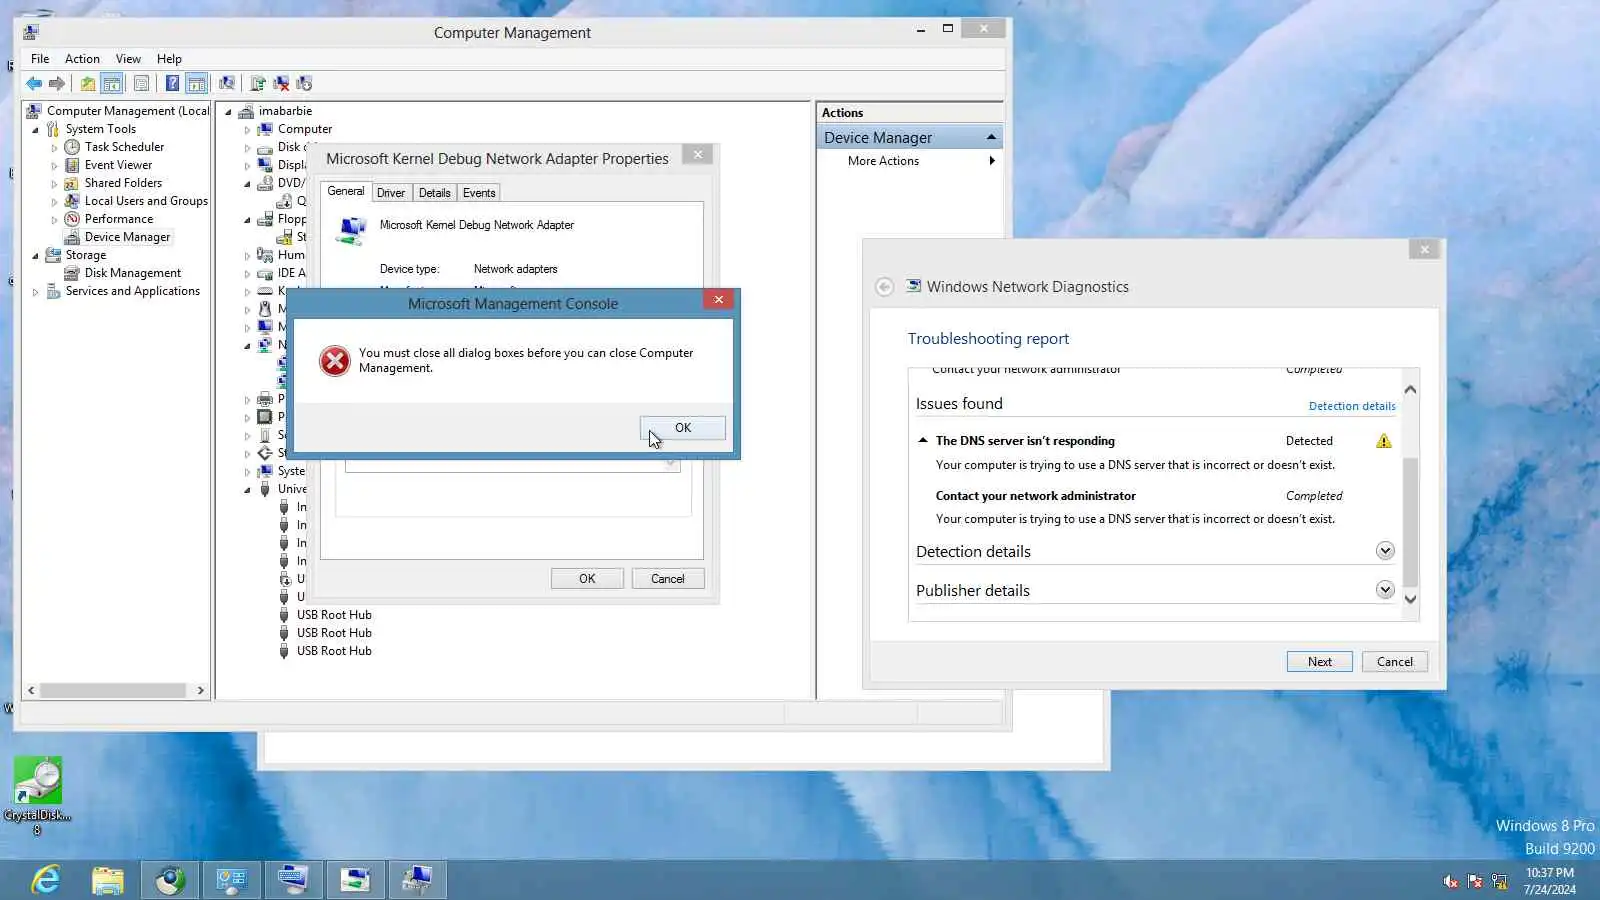The width and height of the screenshot is (1600, 900).
Task: Open the Detection details link
Action: 1352,406
